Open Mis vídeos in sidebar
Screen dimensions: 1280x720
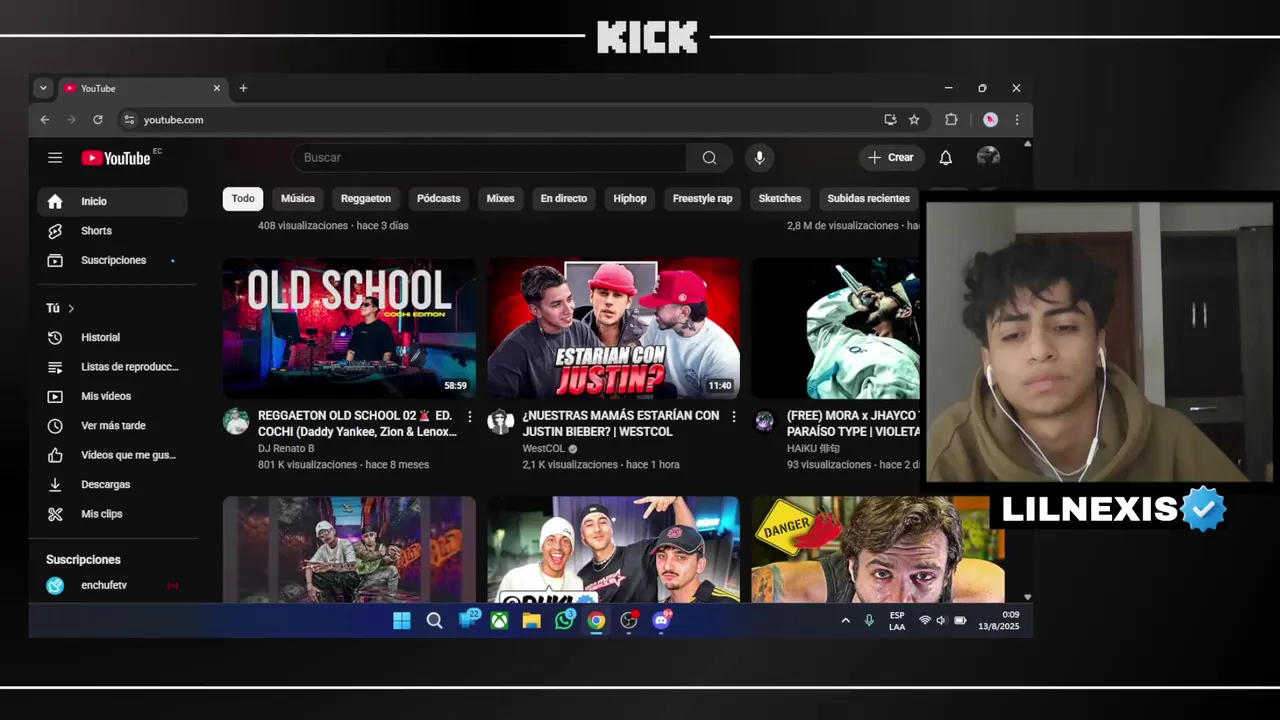tap(112, 397)
